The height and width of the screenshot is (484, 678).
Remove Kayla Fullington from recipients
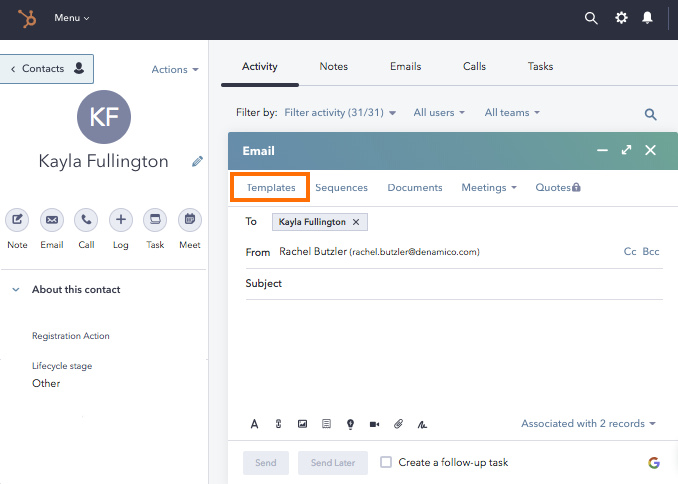pos(356,222)
